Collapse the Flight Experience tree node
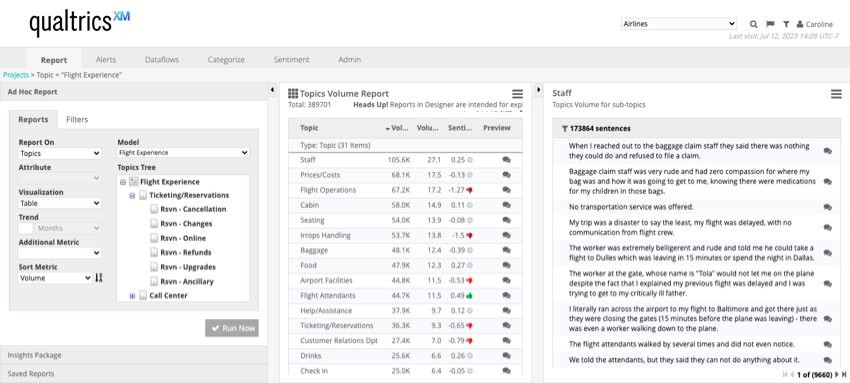850x383 pixels. click(x=123, y=183)
